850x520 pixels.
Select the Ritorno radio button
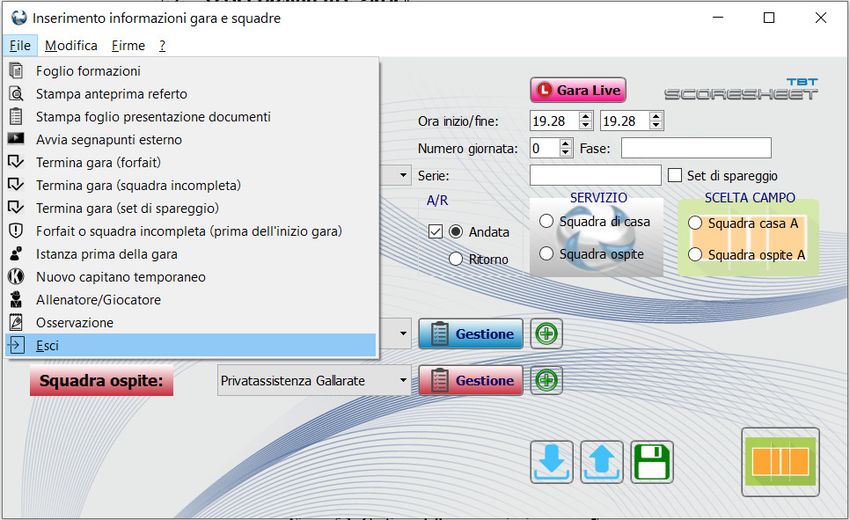coord(456,259)
